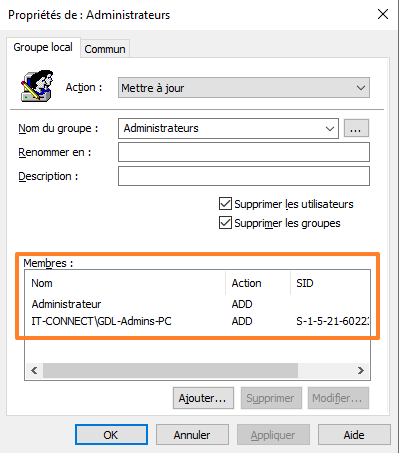
Task: Confirm with the OK button
Action: click(111, 435)
